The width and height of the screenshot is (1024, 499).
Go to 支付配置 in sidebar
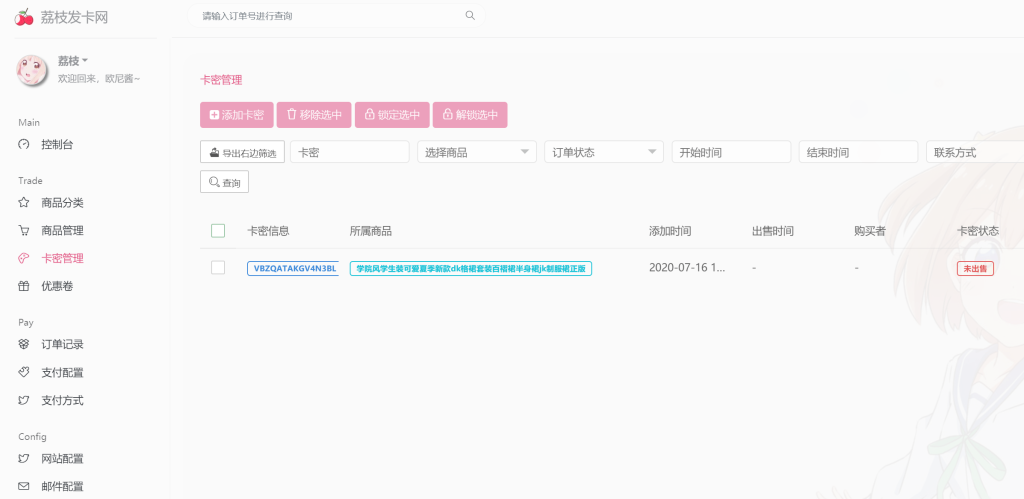click(62, 373)
